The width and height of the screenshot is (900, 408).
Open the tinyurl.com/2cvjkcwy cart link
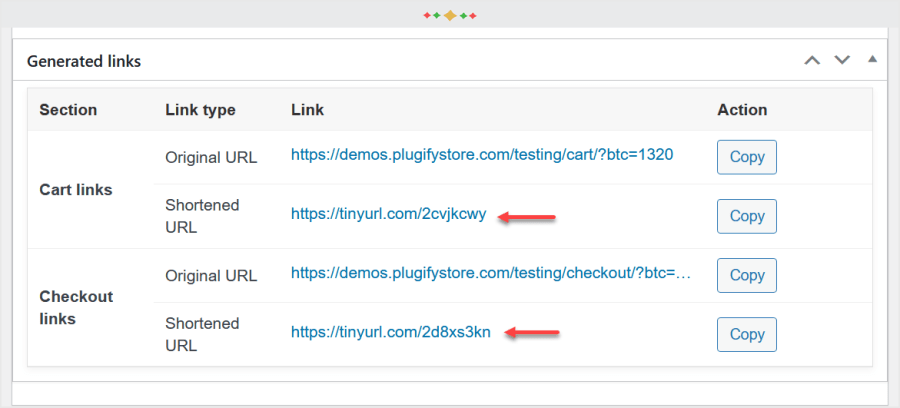click(389, 214)
